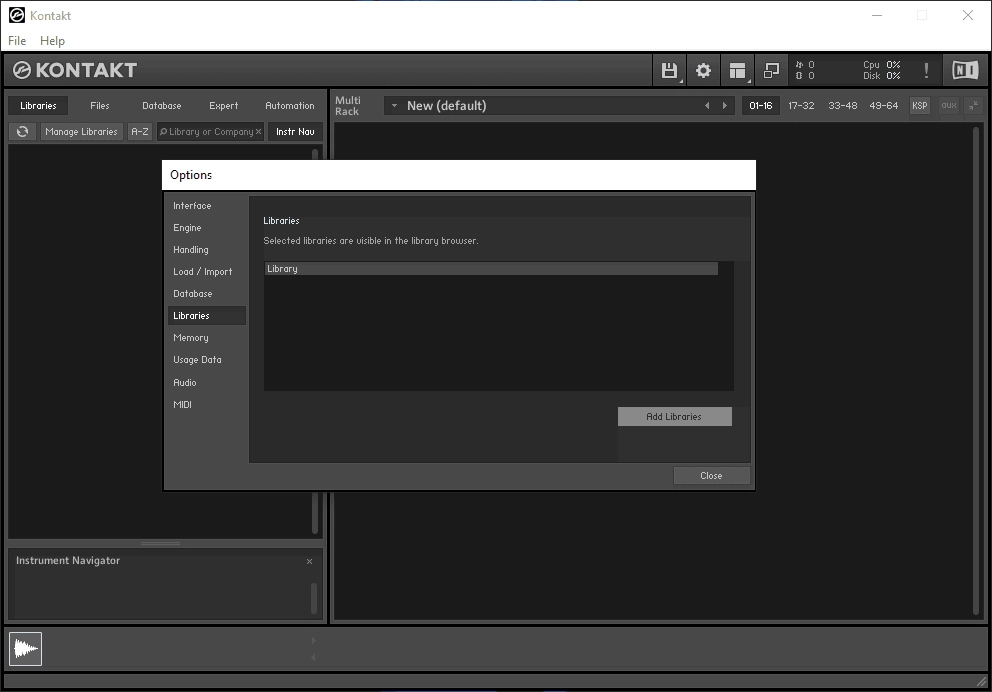Toggle the aux outputs button

(949, 106)
